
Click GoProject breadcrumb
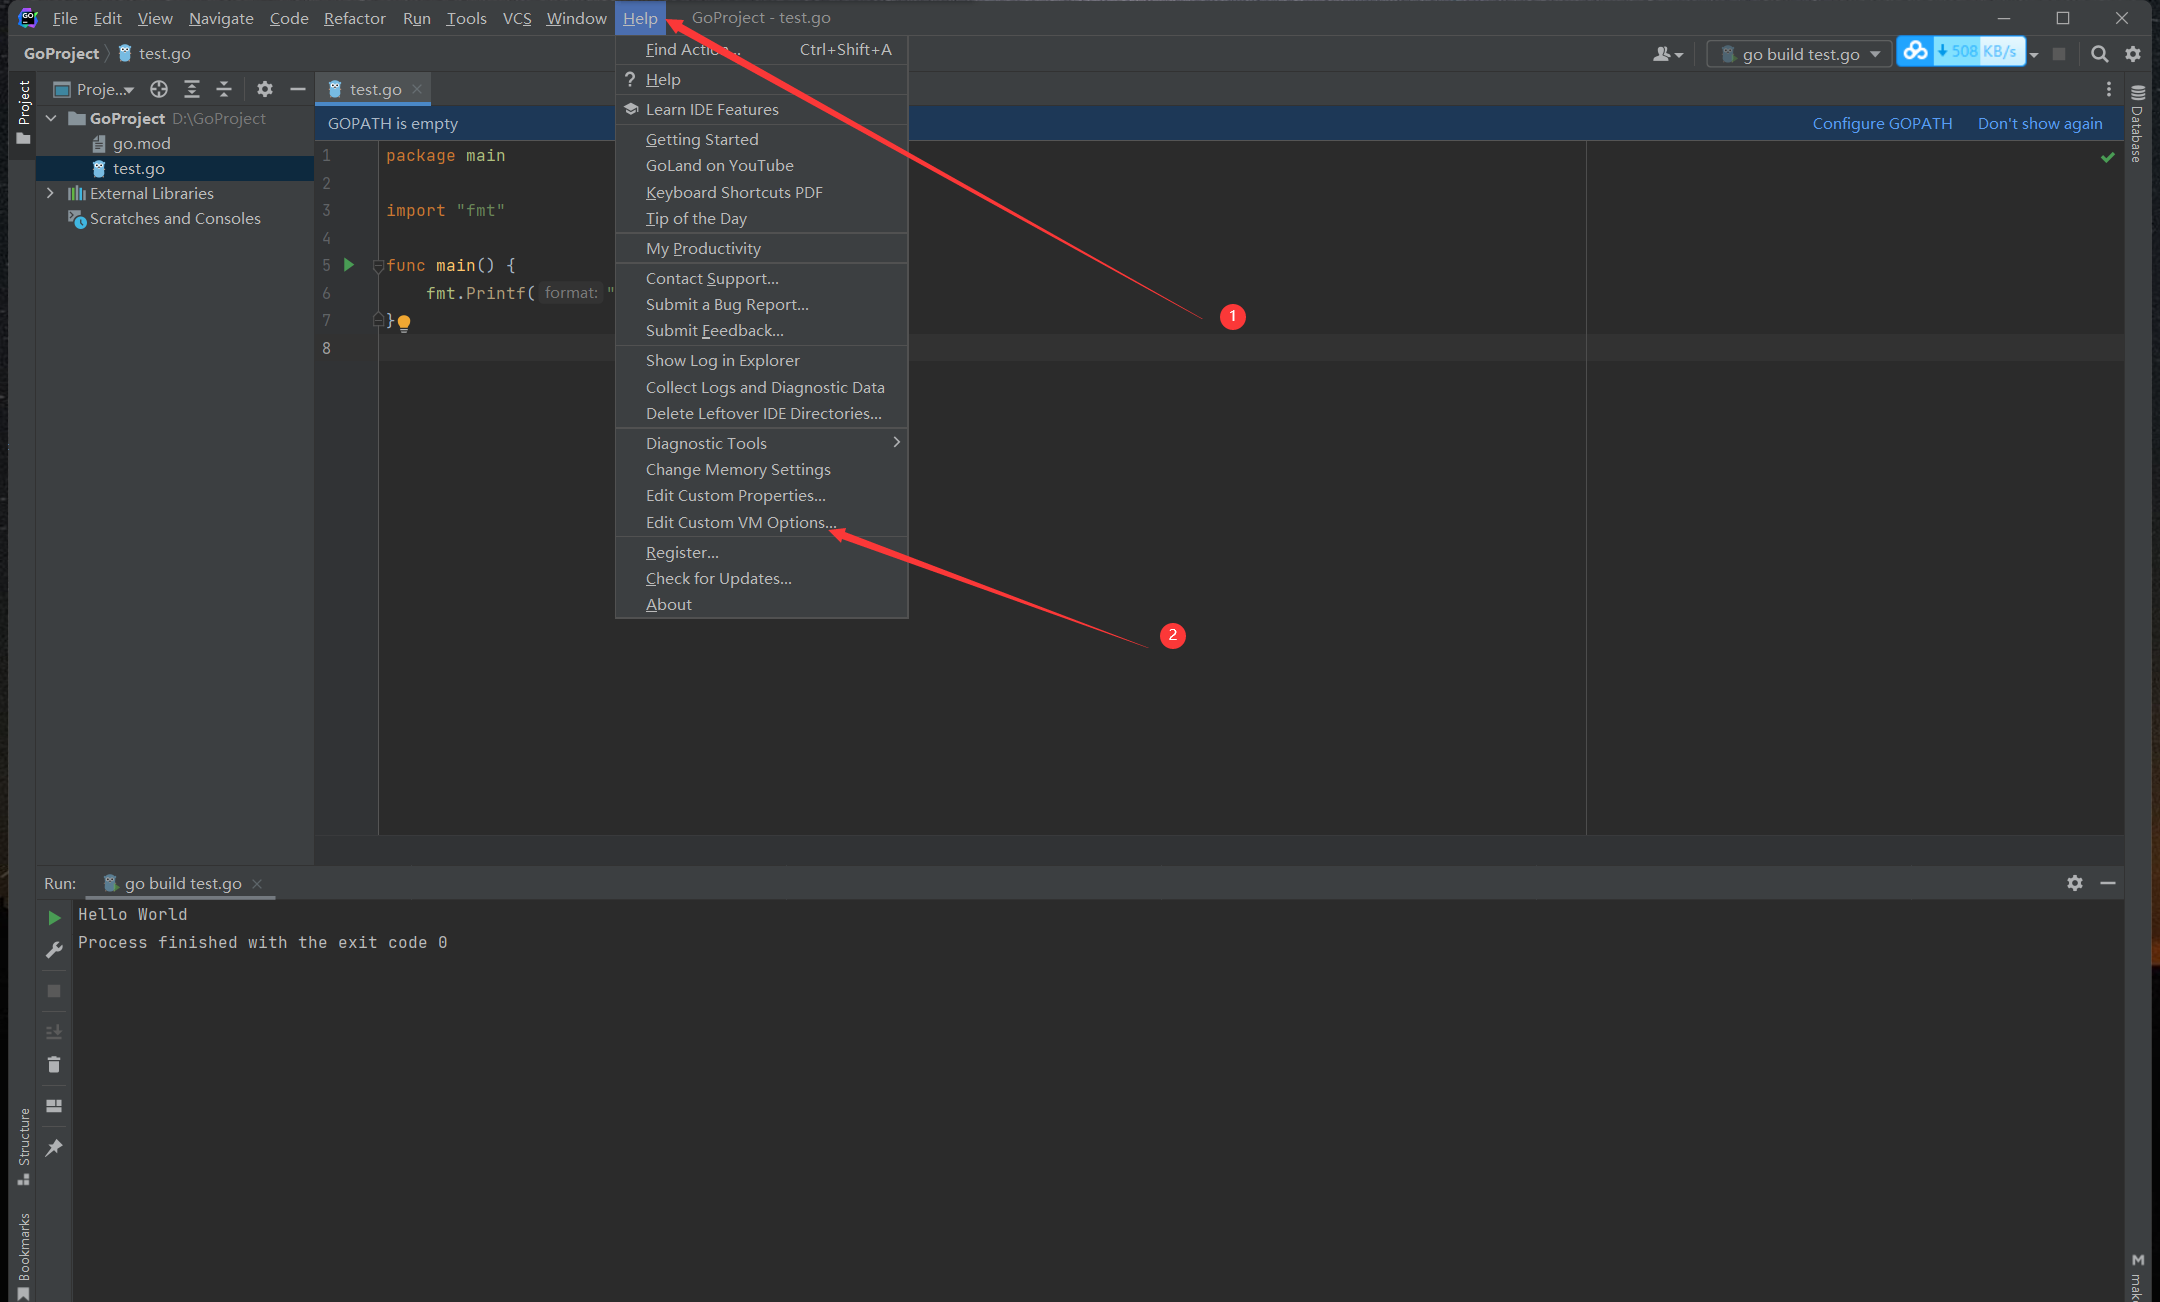61,53
